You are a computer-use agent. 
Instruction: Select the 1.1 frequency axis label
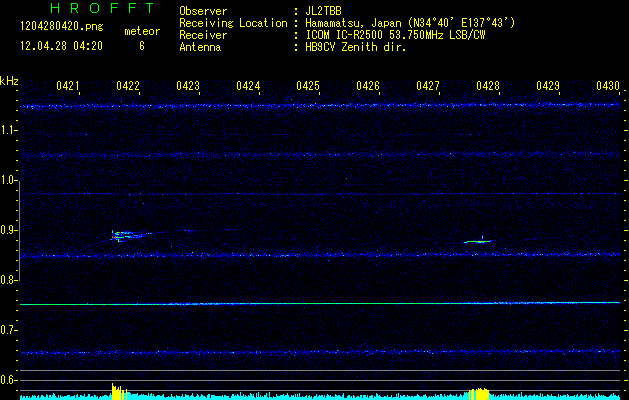coord(9,130)
